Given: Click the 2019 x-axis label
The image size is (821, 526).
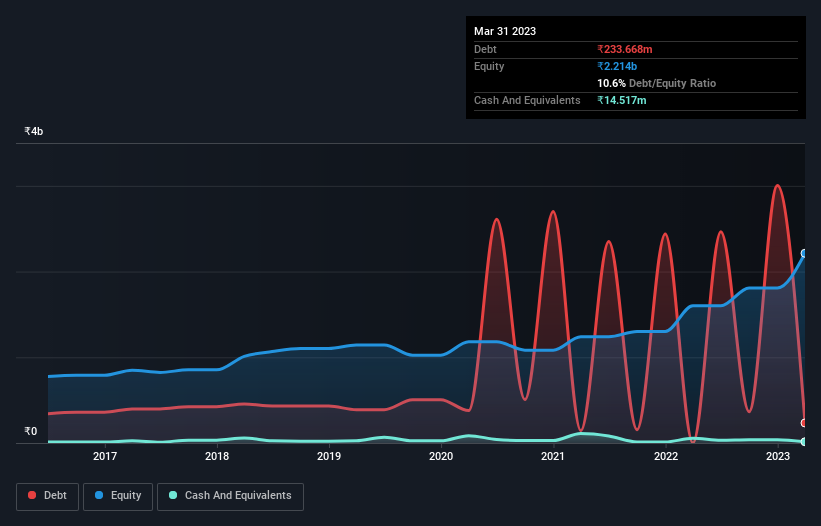Looking at the screenshot, I should point(329,456).
